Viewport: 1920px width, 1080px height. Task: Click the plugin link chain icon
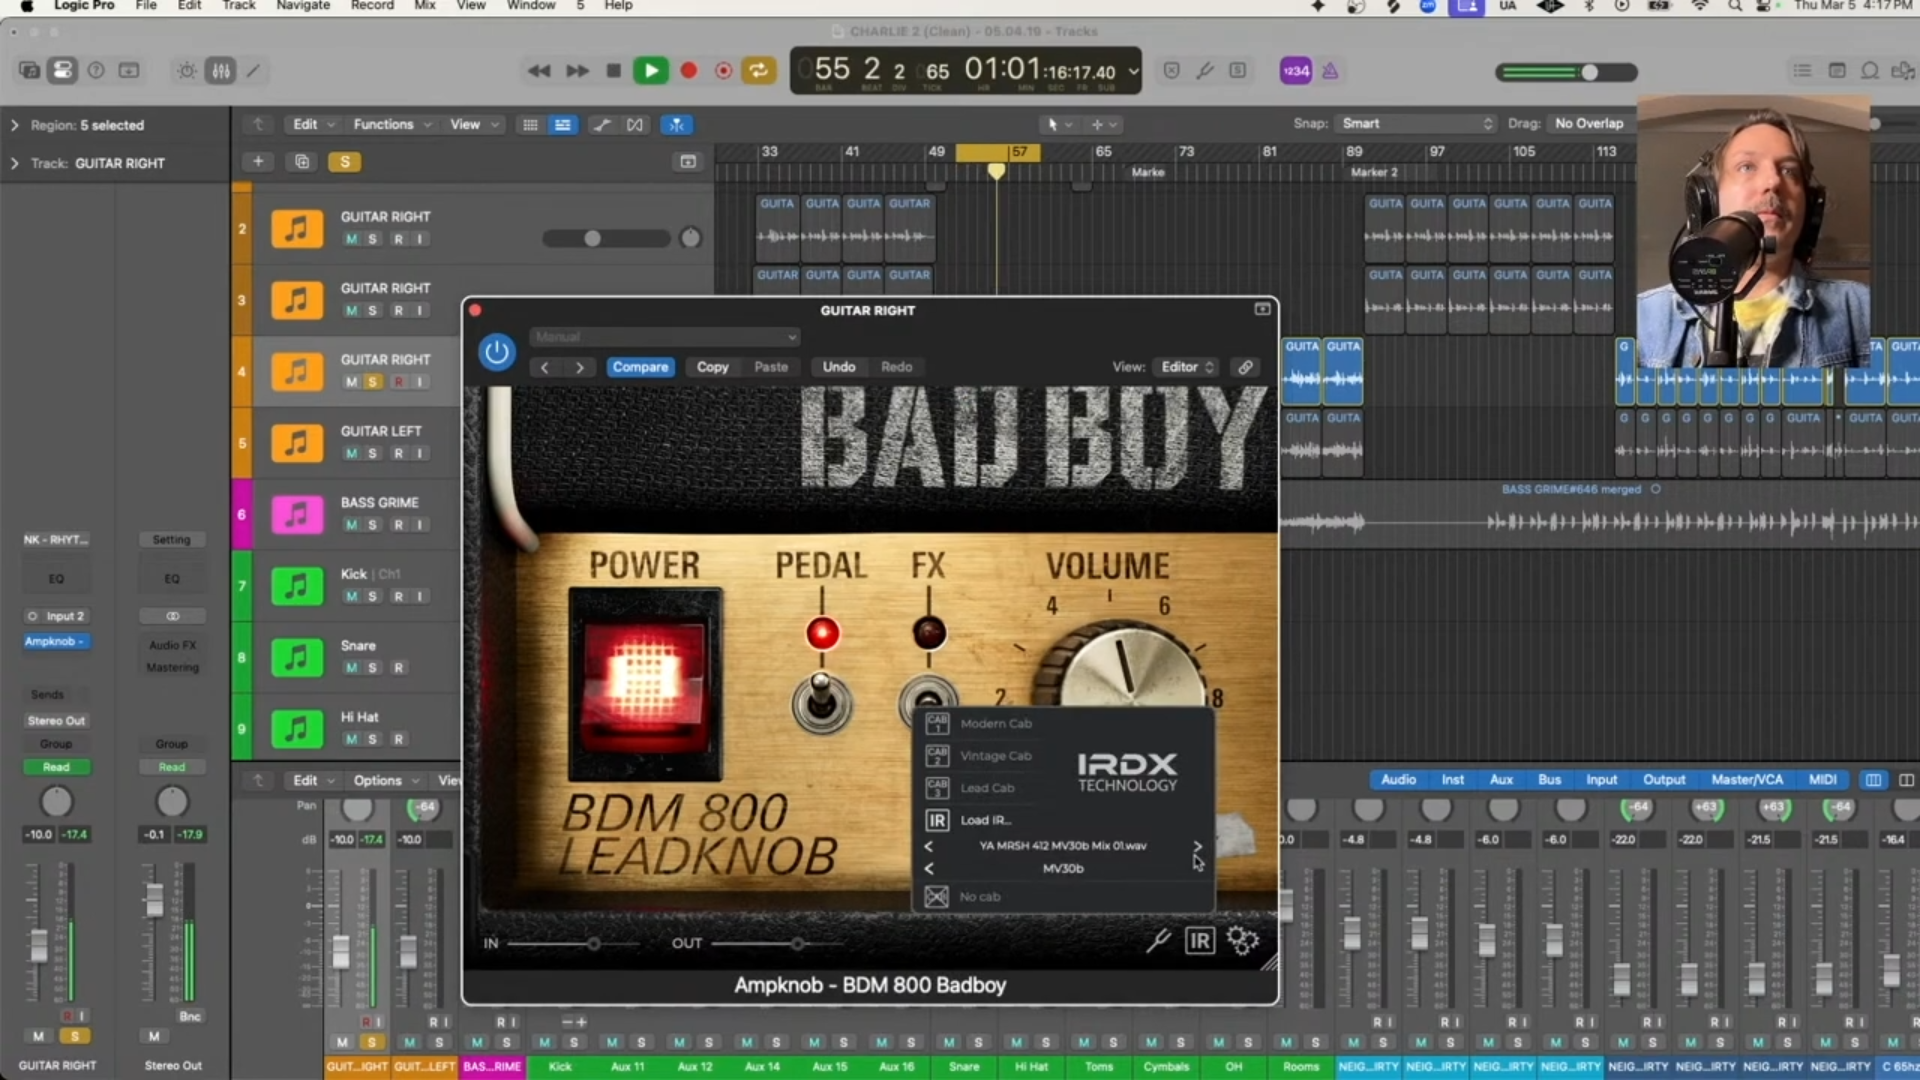1245,367
